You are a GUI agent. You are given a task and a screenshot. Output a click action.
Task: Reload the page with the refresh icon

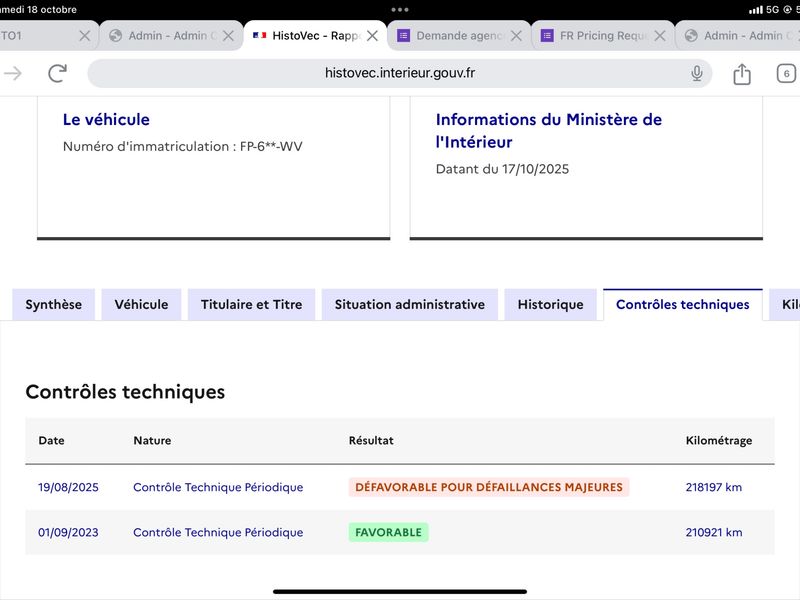tap(57, 73)
